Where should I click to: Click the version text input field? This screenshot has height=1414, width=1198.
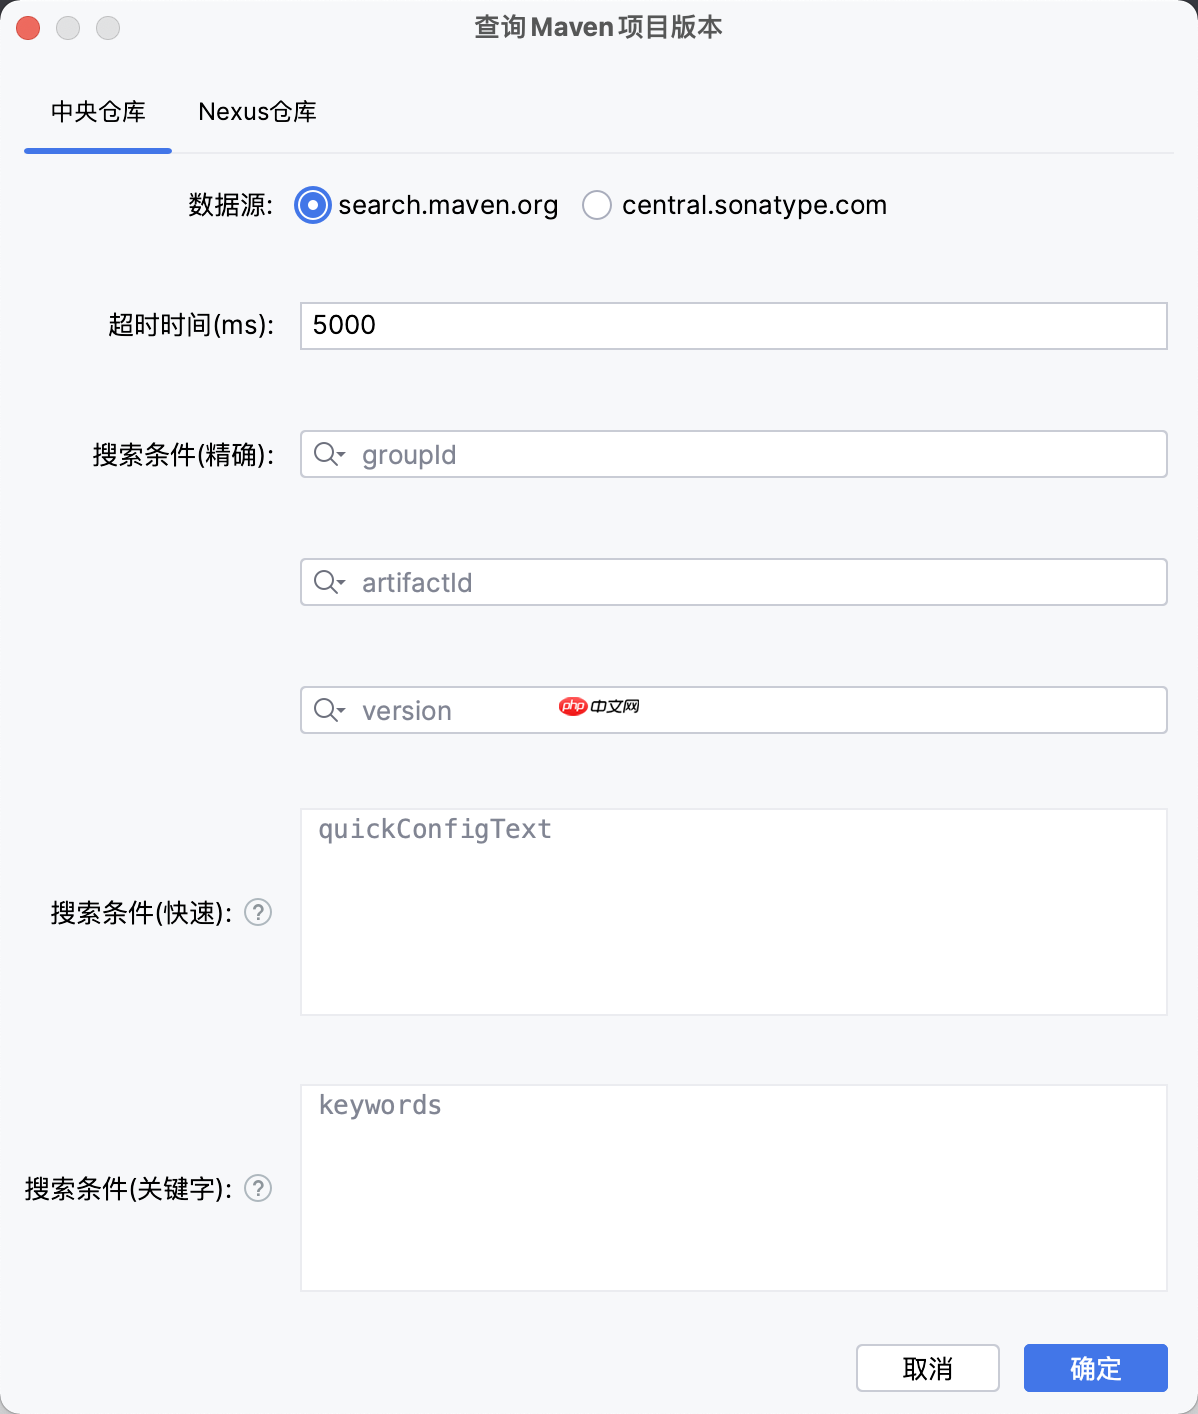(x=700, y=710)
